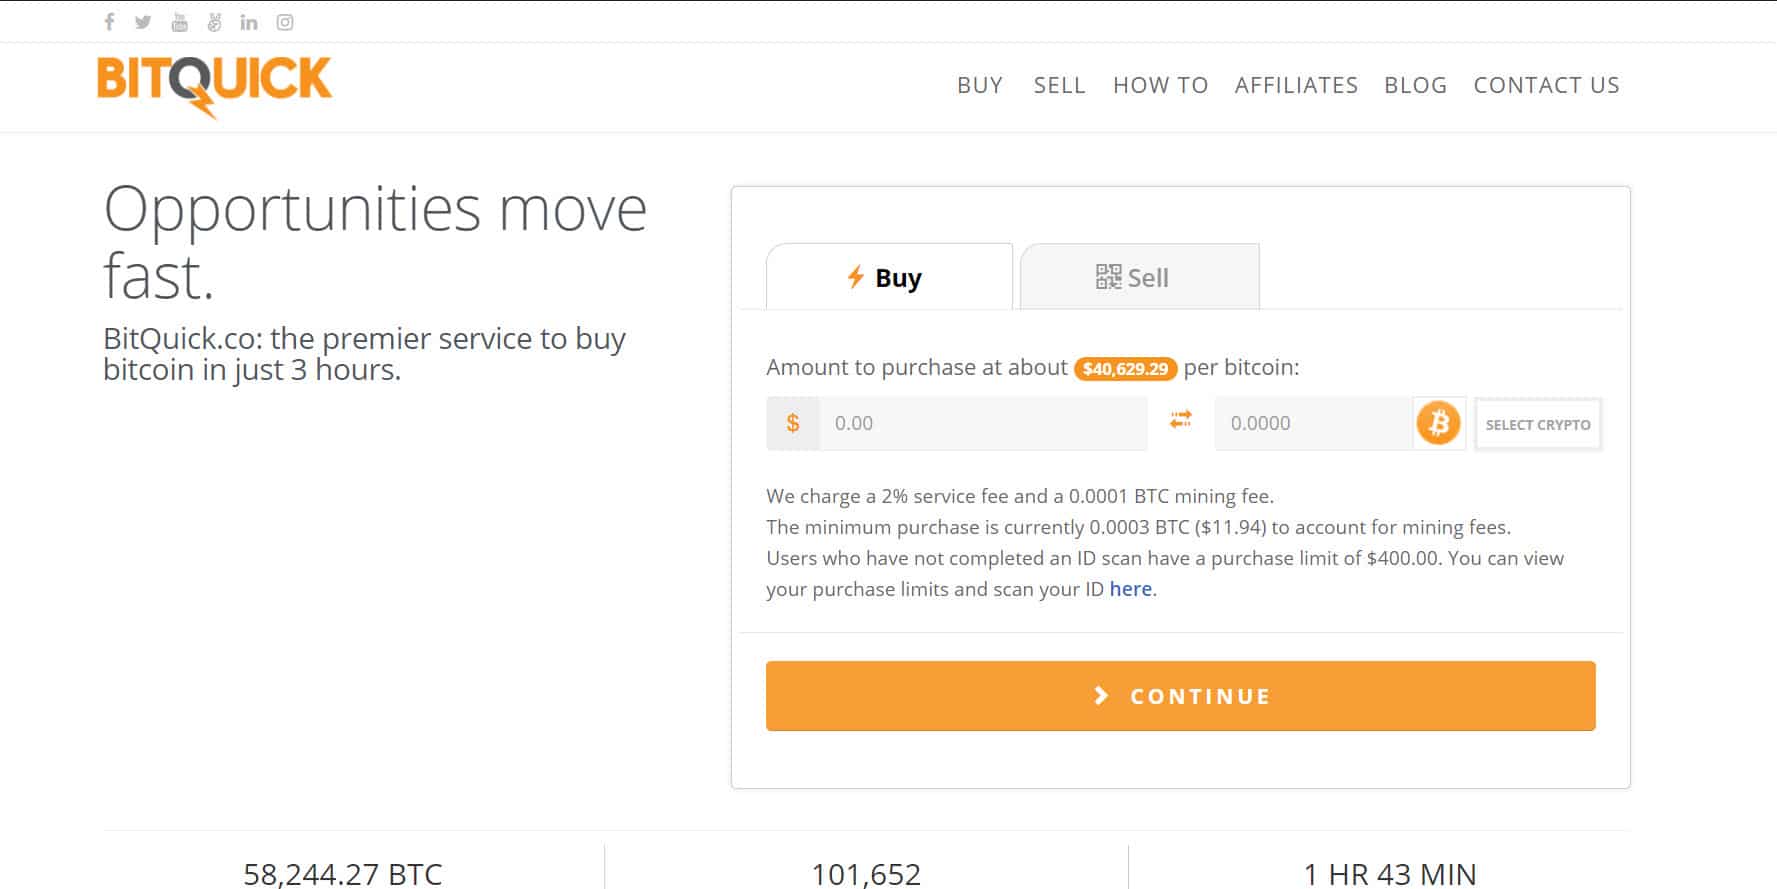The height and width of the screenshot is (889, 1777).
Task: Open the LinkedIn social icon
Action: click(x=249, y=22)
